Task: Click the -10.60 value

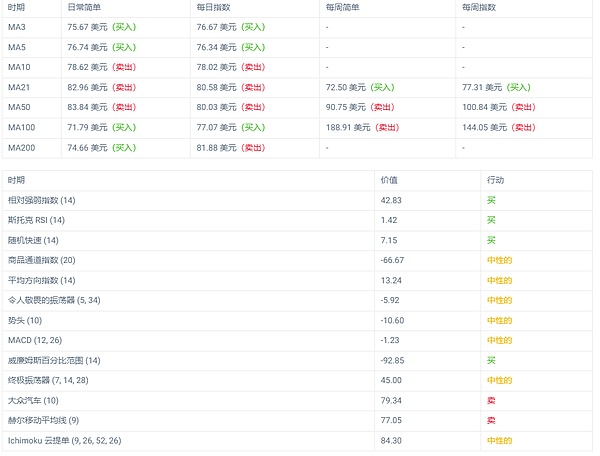Action: pos(392,321)
